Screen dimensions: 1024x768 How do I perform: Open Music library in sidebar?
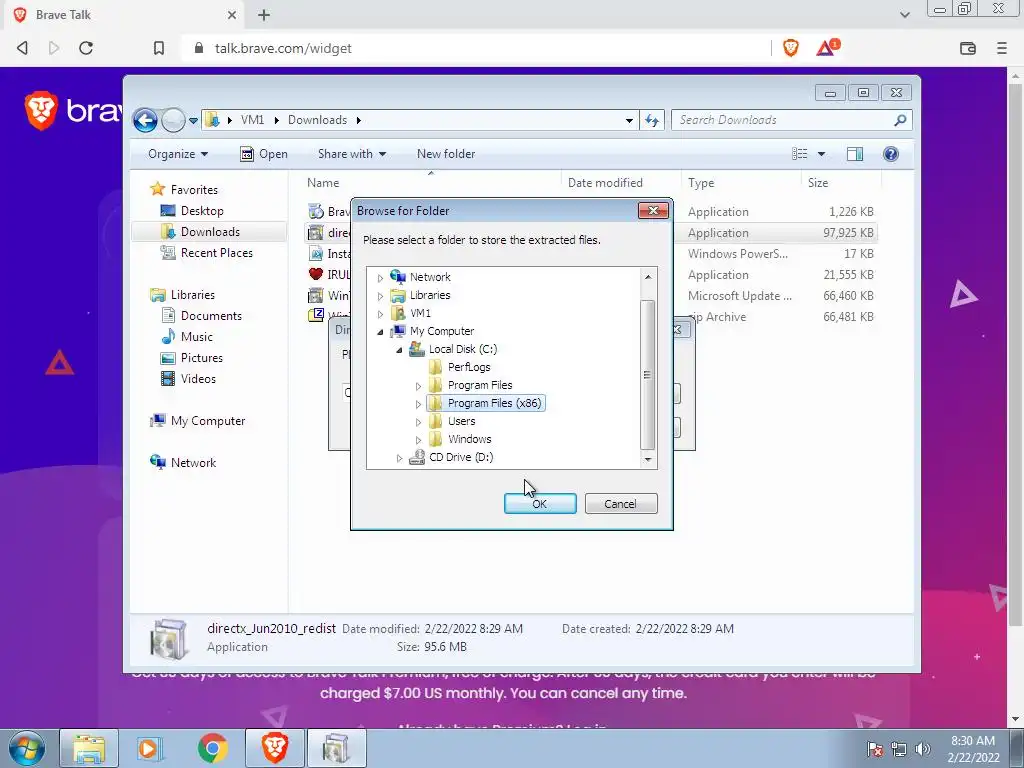(197, 337)
